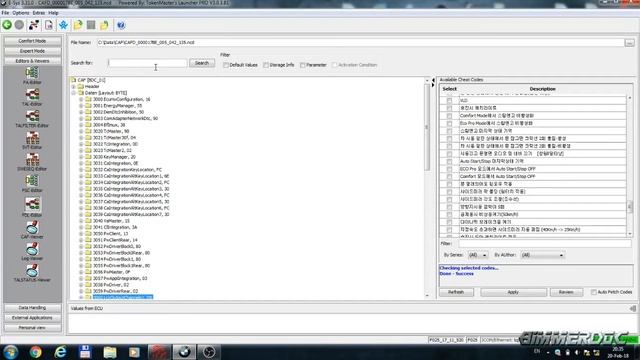Image resolution: width=640 pixels, height=360 pixels.
Task: Check the VLD cheat code checkbox
Action: (449, 100)
